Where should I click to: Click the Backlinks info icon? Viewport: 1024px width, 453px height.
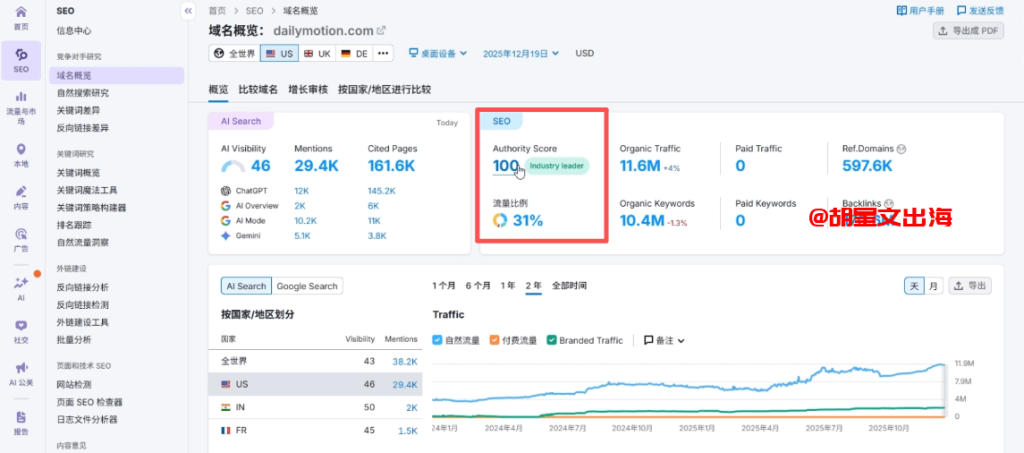(889, 204)
